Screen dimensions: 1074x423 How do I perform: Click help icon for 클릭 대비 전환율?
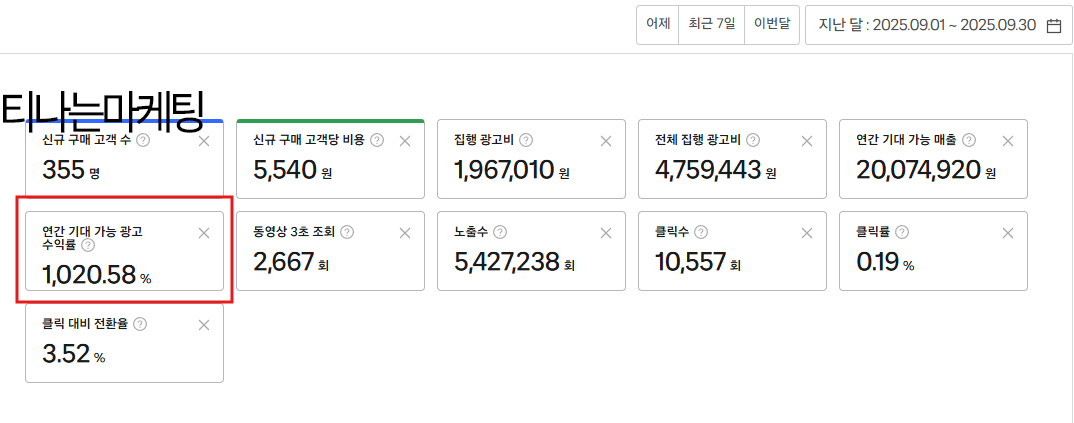point(140,324)
